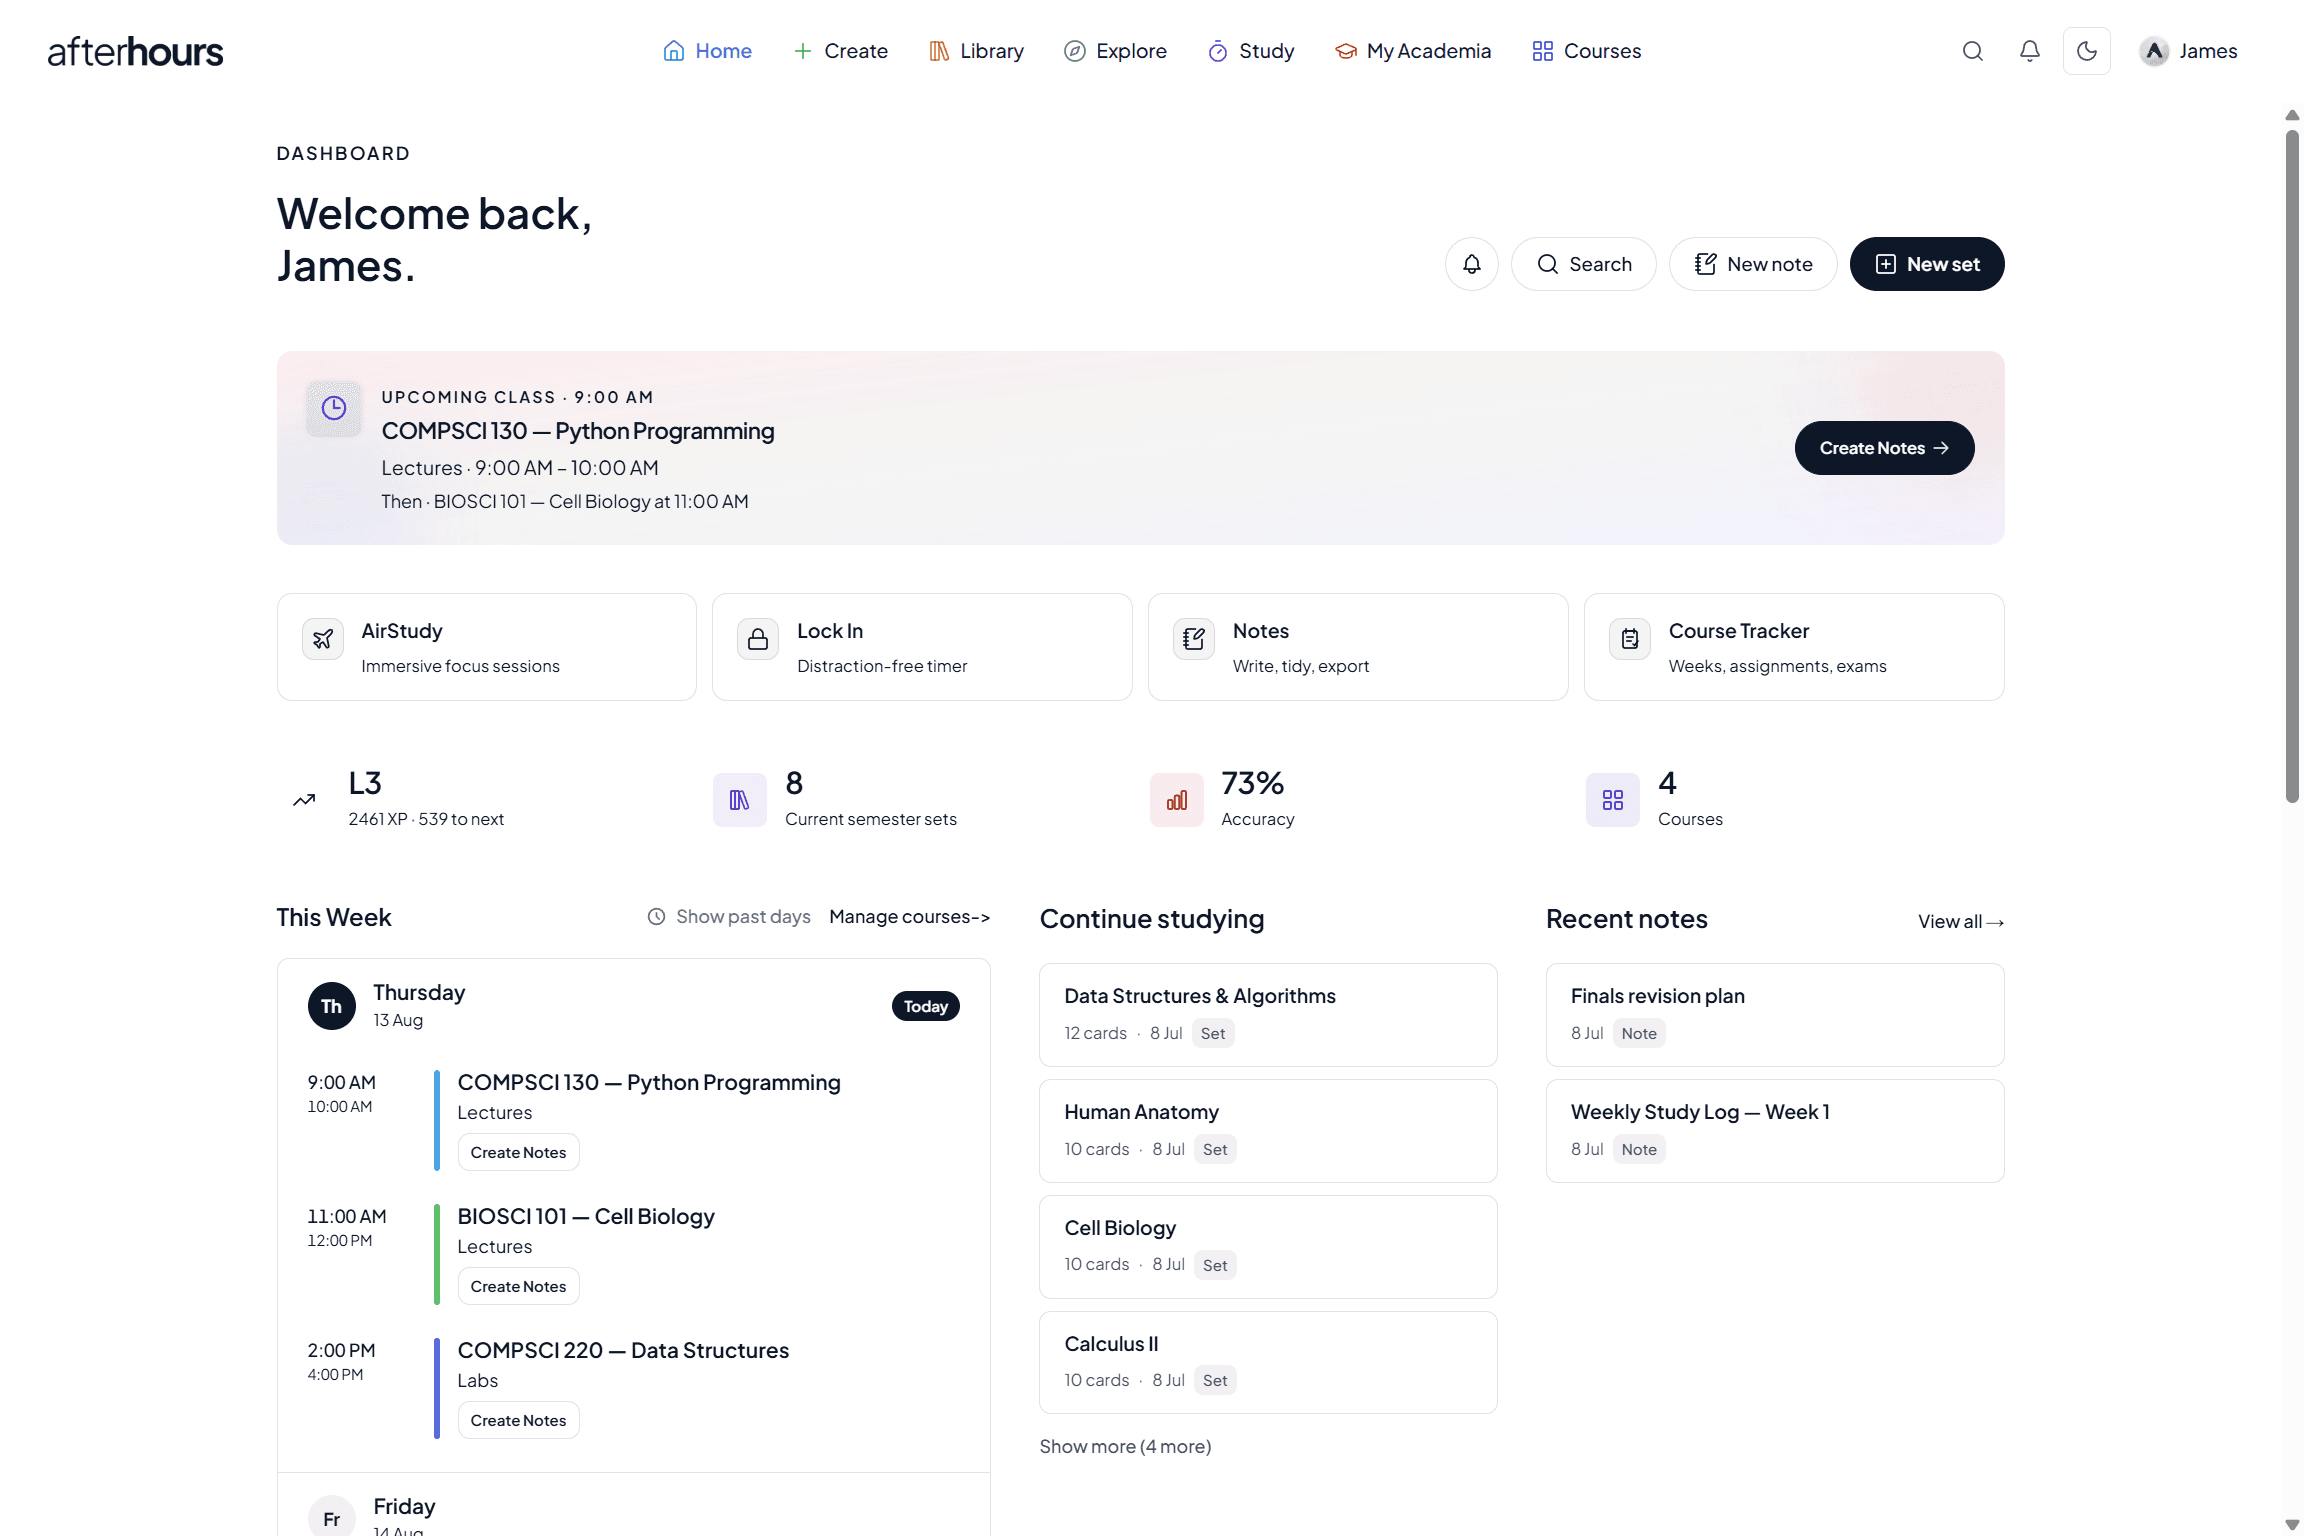The height and width of the screenshot is (1536, 2304).
Task: Click Then · BIOSCI 101 Cell Biology line
Action: tap(565, 502)
